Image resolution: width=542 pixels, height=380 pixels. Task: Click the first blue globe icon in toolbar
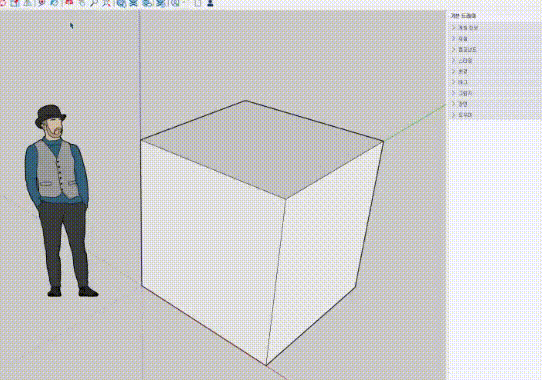coord(121,3)
